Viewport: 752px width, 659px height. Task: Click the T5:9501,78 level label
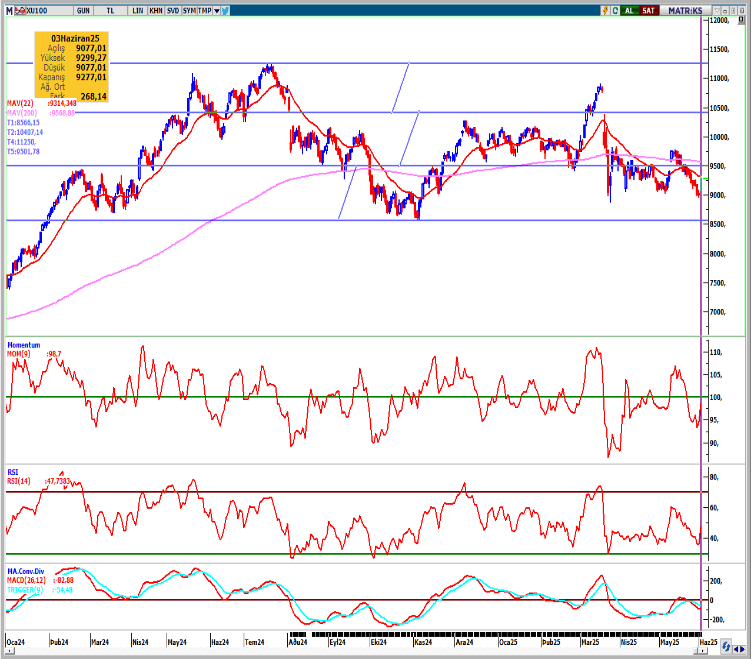point(23,152)
